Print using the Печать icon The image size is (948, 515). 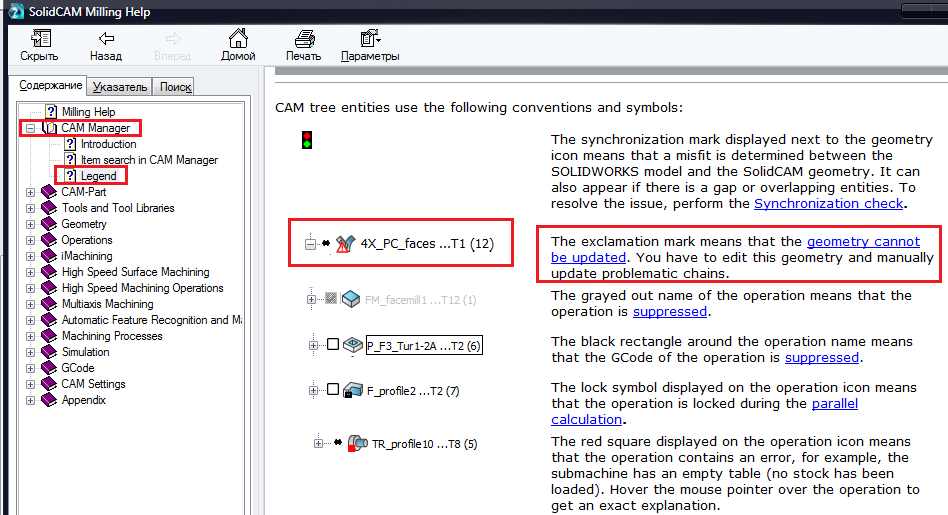(304, 39)
